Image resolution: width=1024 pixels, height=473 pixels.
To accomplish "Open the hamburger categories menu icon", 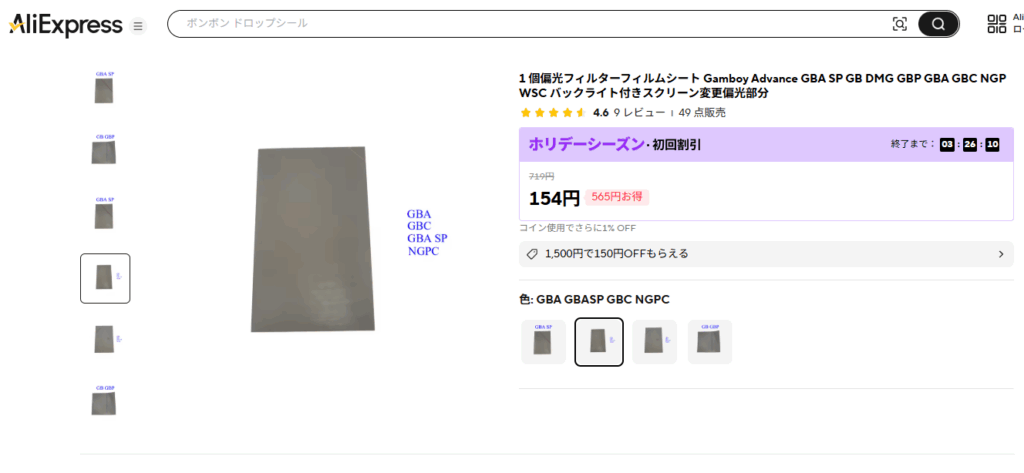I will pos(138,26).
